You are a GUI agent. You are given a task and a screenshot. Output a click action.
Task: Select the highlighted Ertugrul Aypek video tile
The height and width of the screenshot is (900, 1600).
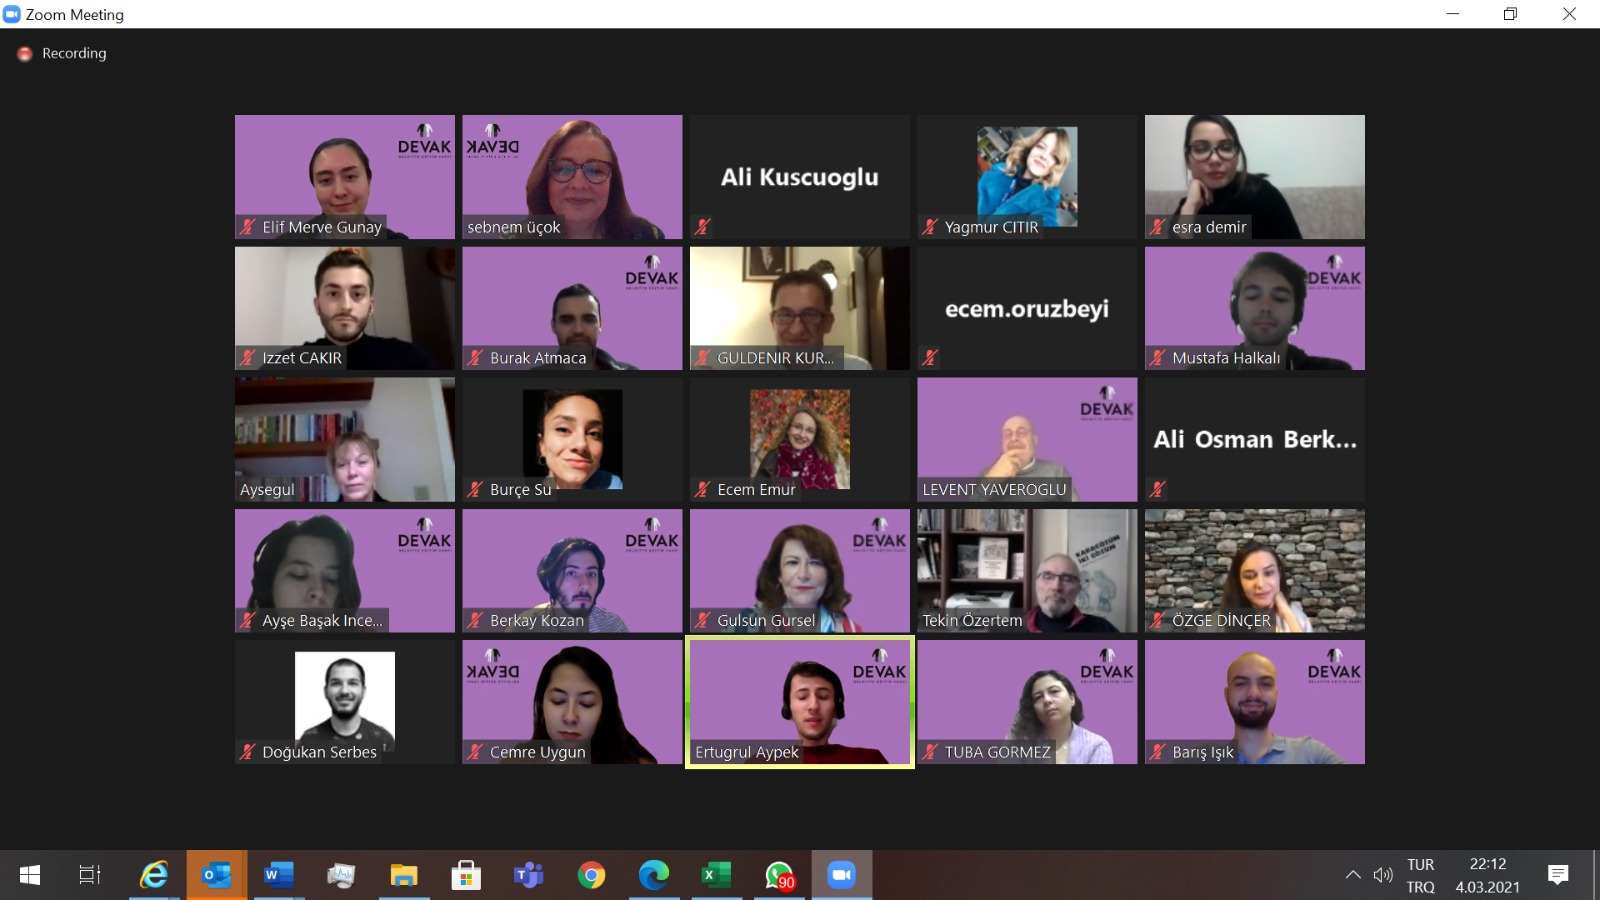tap(799, 702)
